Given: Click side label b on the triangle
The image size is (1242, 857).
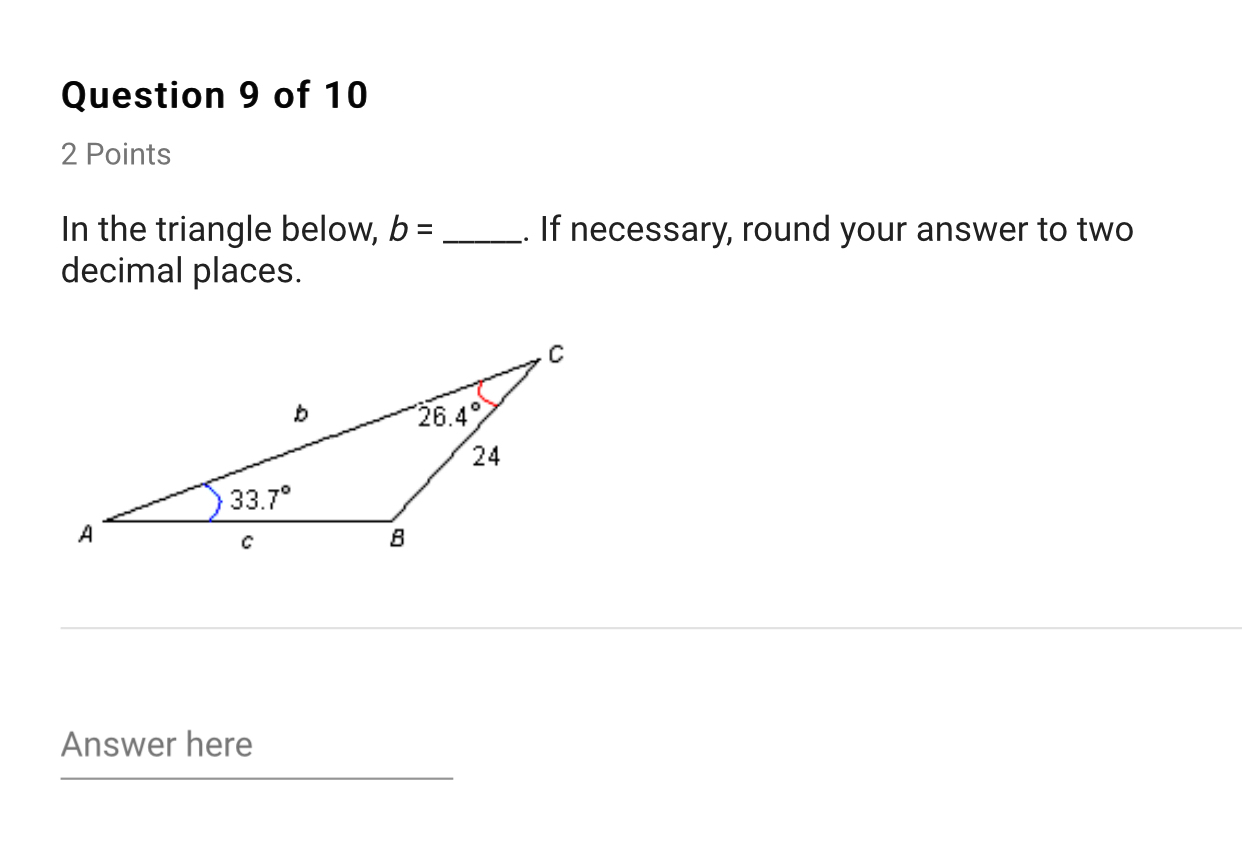Looking at the screenshot, I should coord(298,410).
